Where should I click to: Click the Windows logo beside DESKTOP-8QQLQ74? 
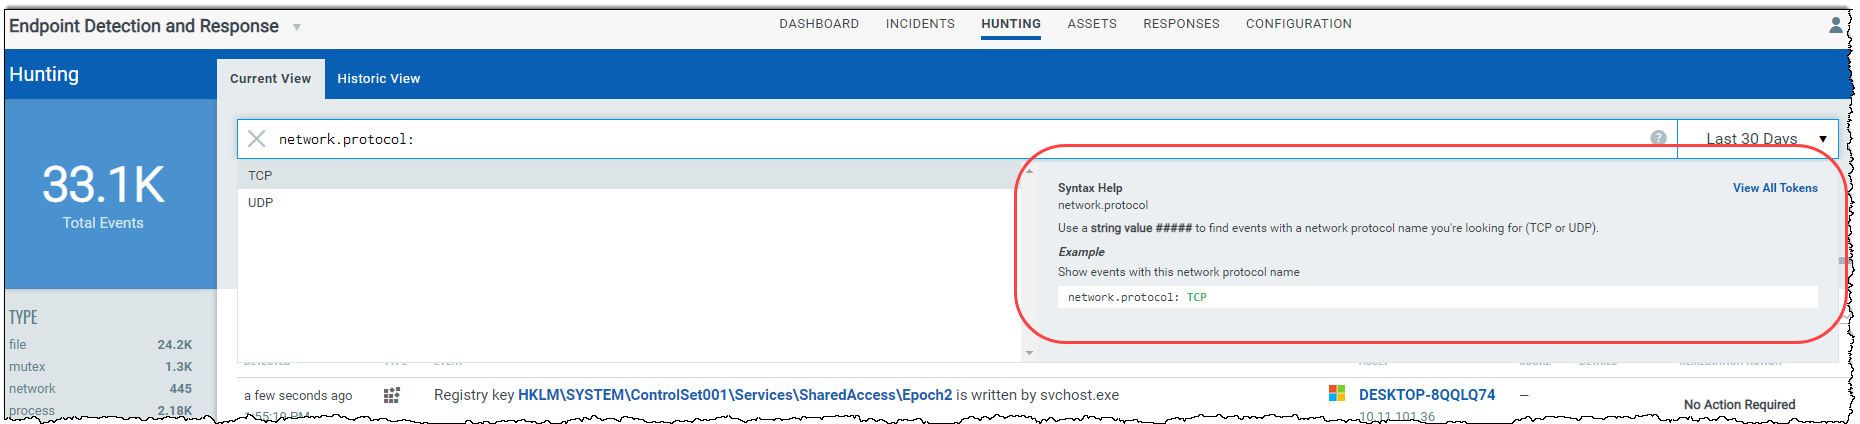tap(1337, 394)
